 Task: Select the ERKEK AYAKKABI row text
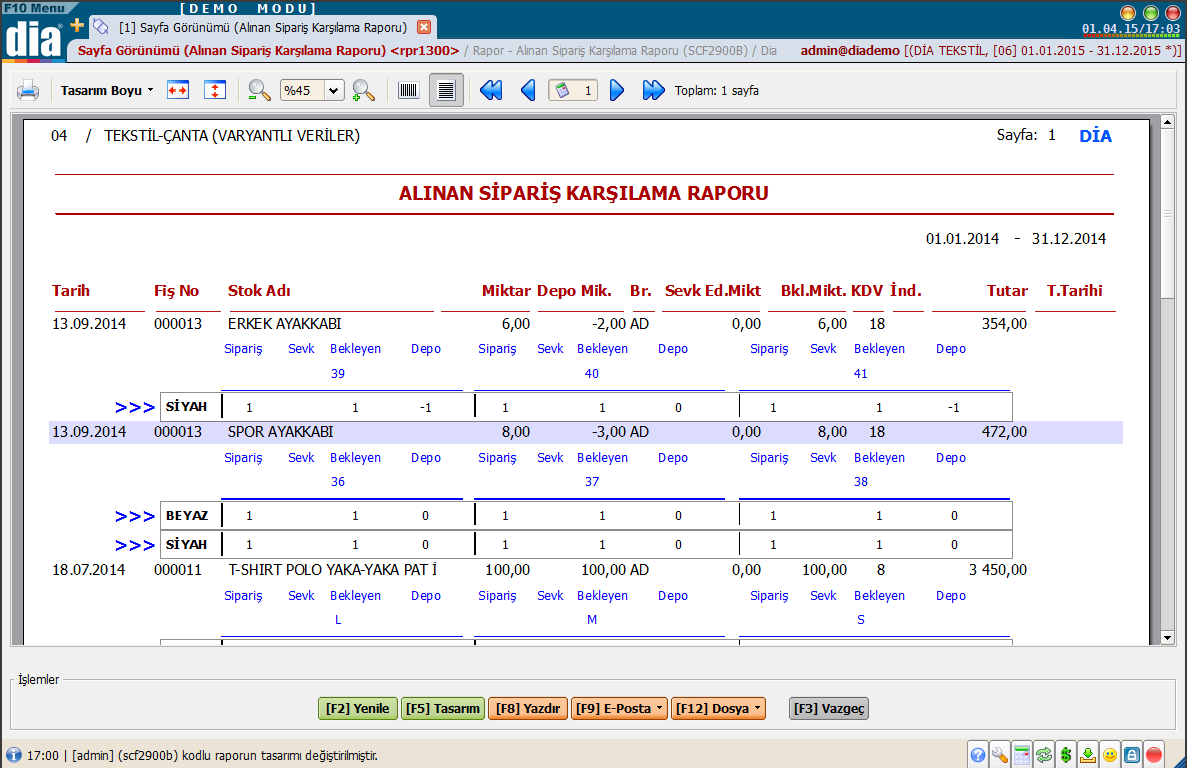click(x=285, y=324)
